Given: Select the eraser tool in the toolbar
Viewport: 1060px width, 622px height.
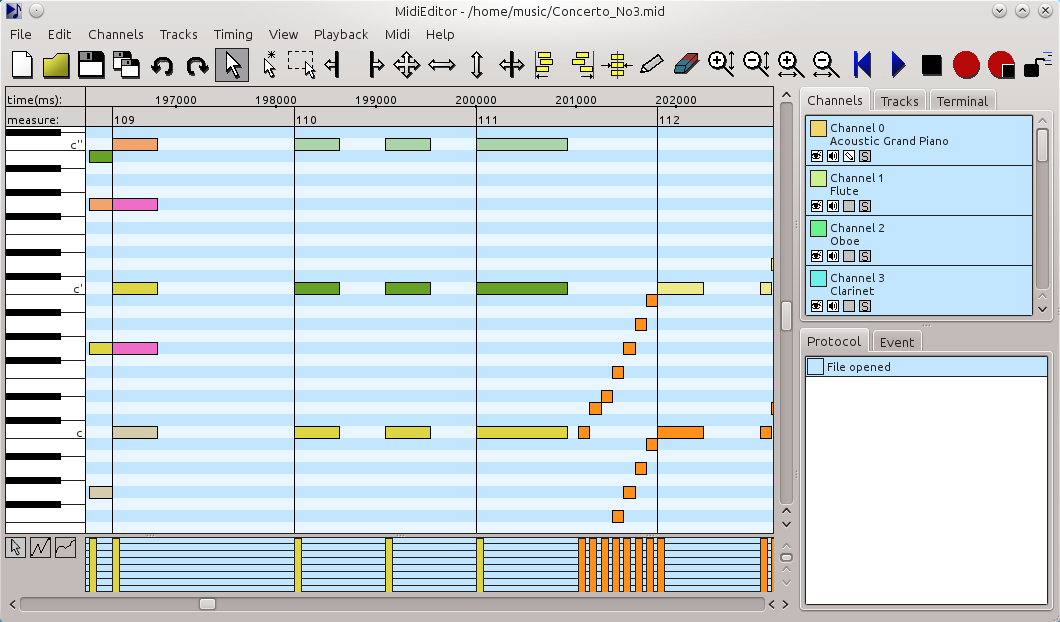Looking at the screenshot, I should point(685,65).
